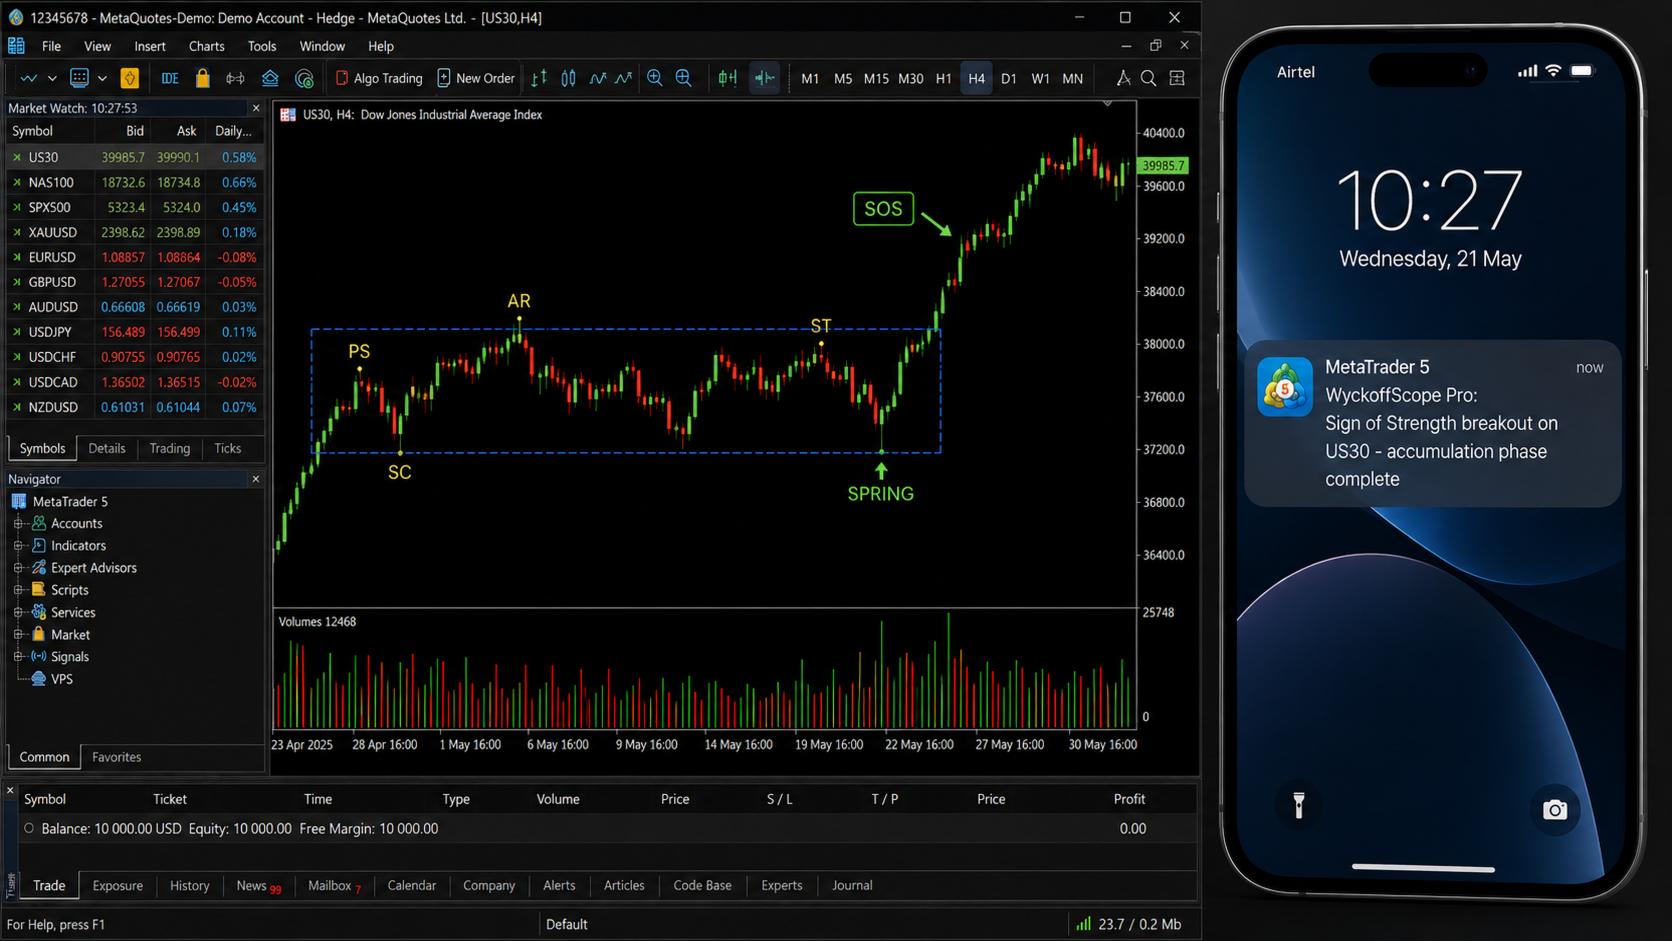The image size is (1672, 941).
Task: Open the Insert menu
Action: coord(150,46)
